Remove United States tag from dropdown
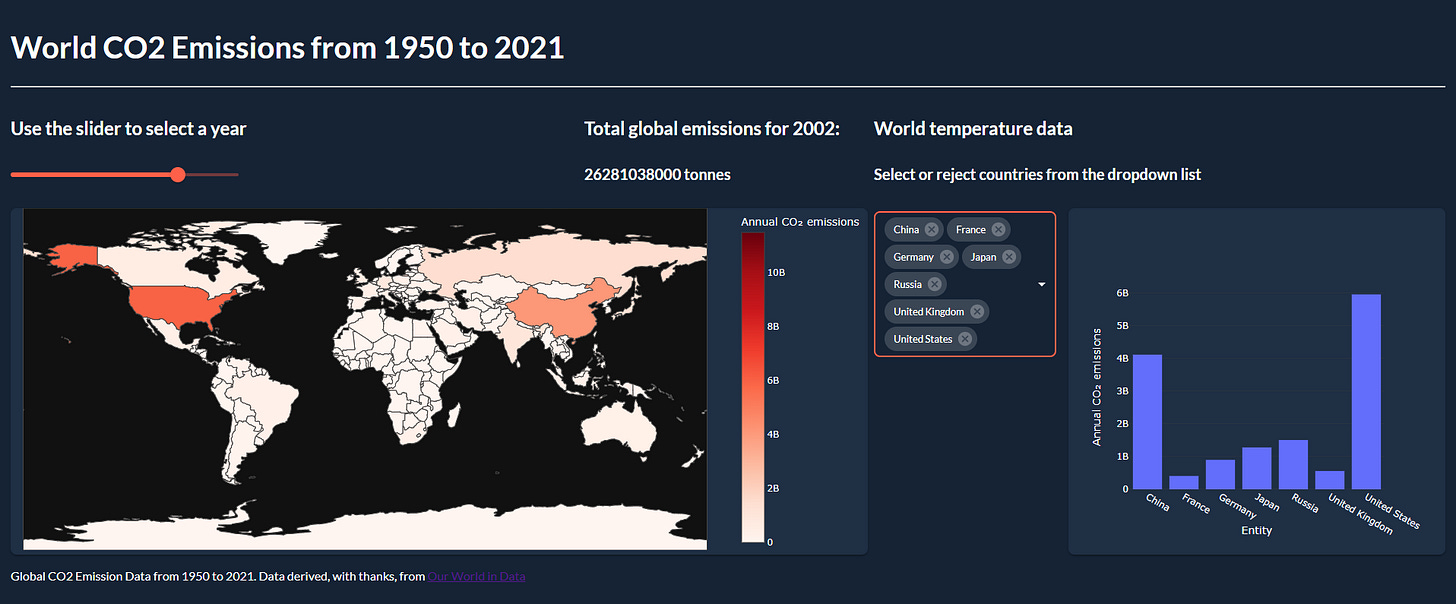The width and height of the screenshot is (1456, 604). click(x=965, y=339)
